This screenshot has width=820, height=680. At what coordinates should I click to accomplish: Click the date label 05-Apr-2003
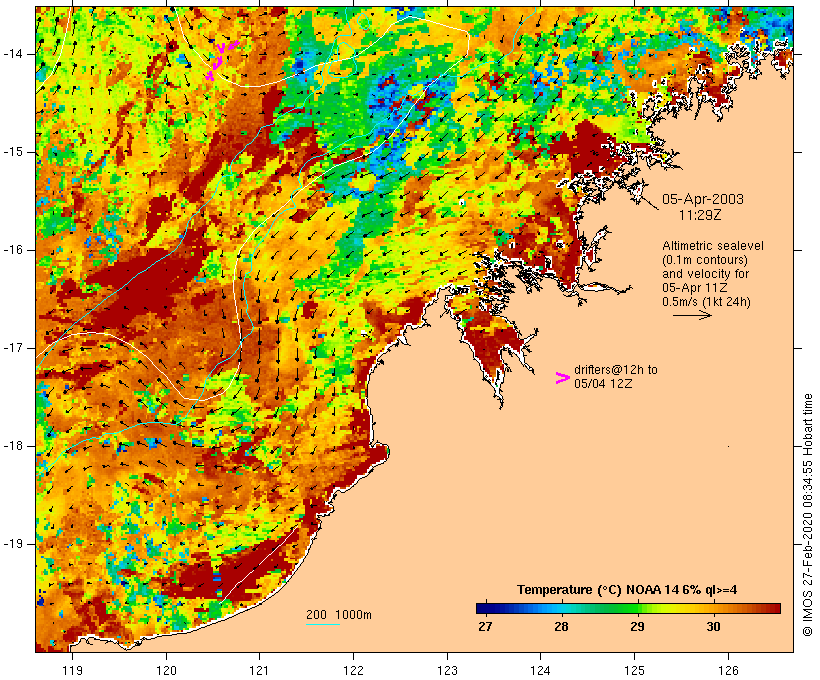[703, 199]
